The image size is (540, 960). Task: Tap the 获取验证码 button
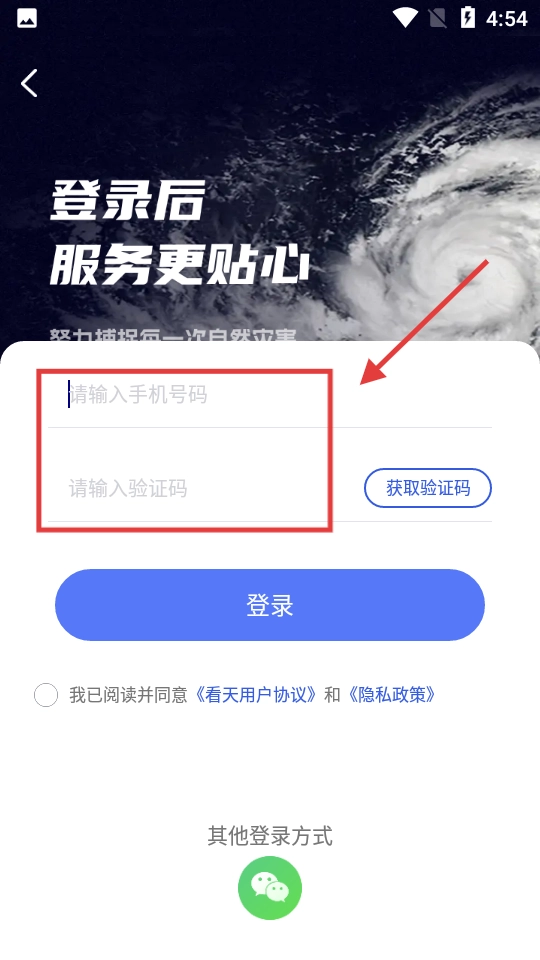tap(428, 488)
